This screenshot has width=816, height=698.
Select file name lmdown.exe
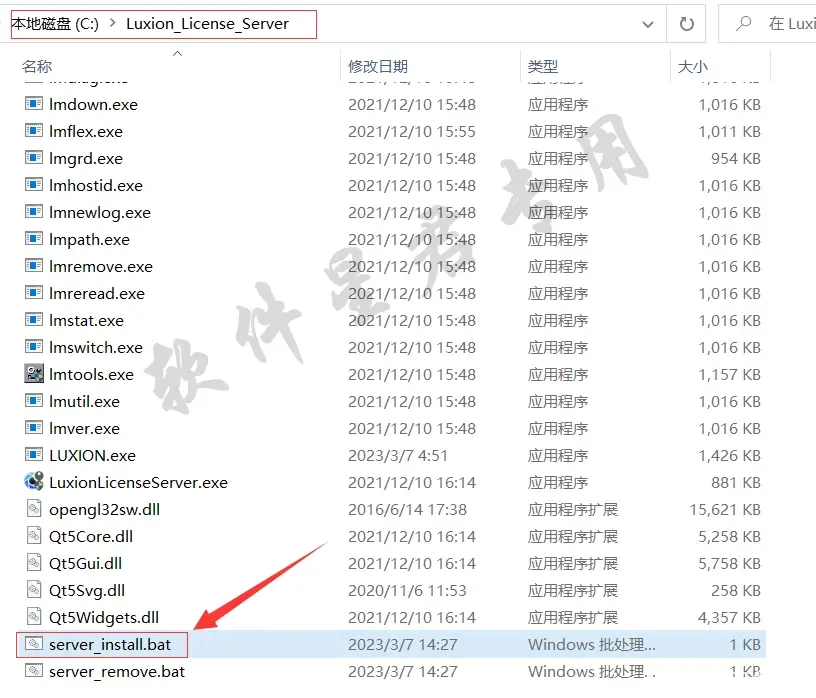coord(93,104)
